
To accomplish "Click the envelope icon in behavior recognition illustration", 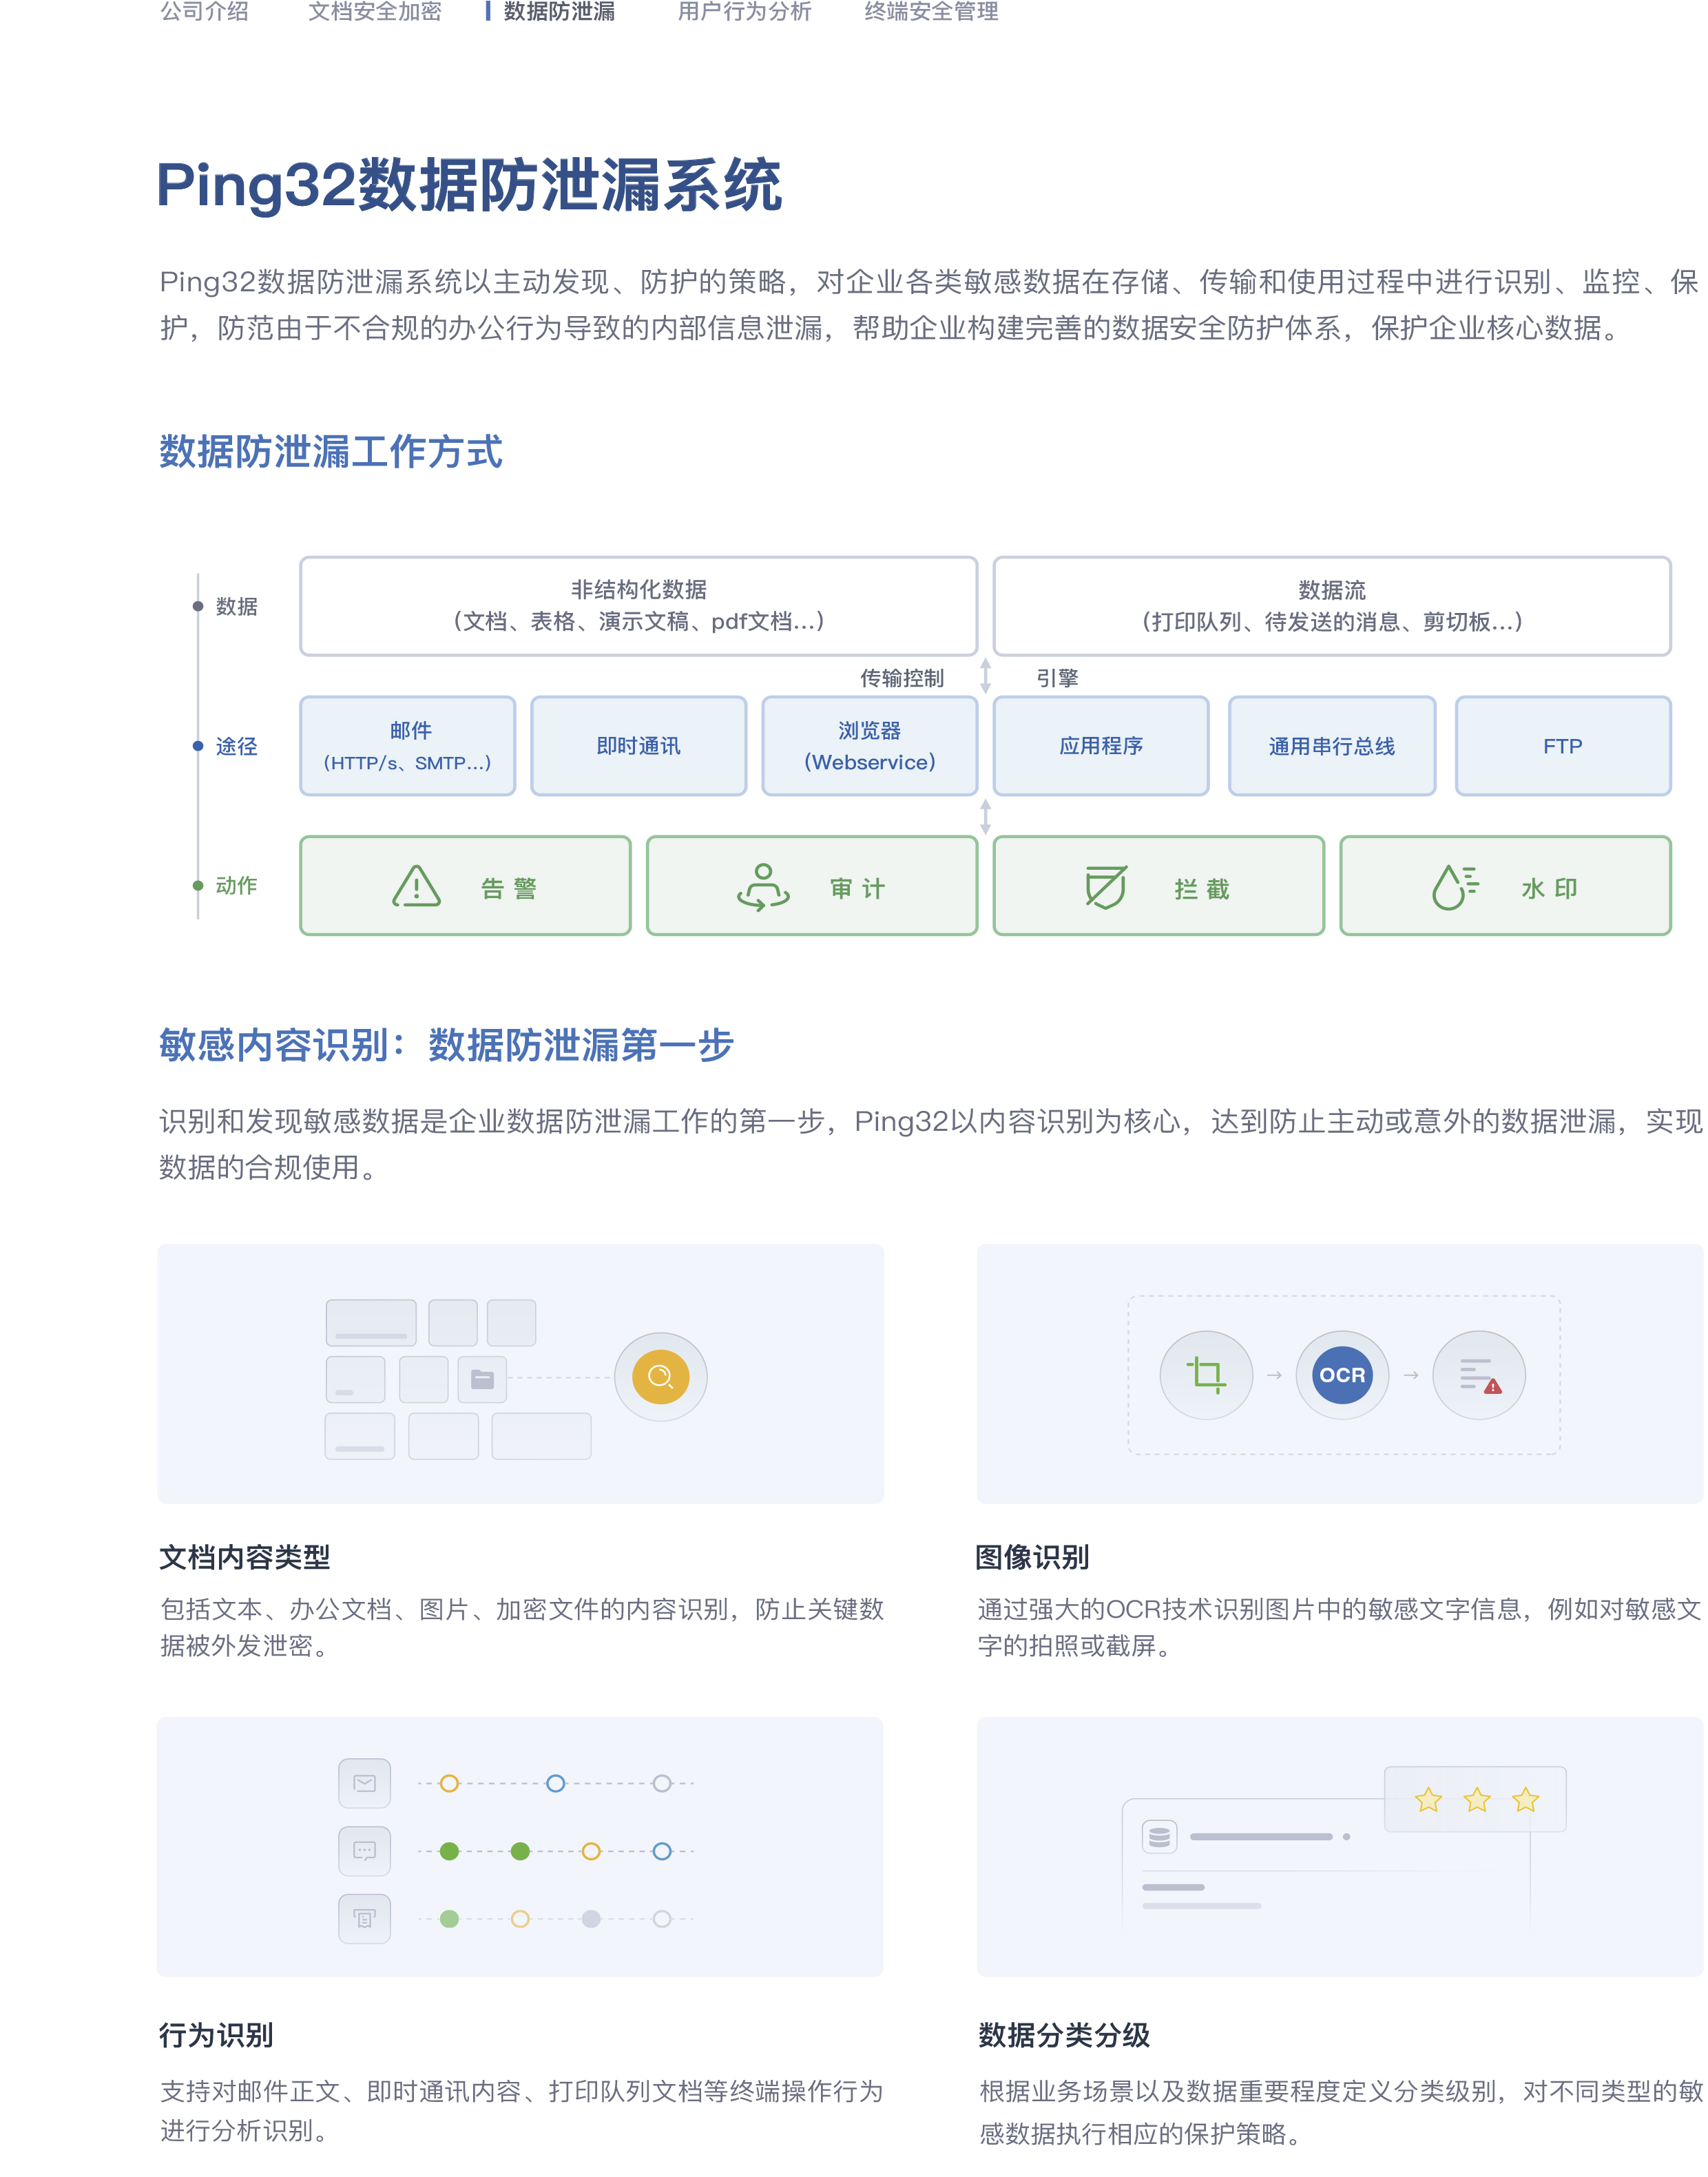I will point(364,1783).
